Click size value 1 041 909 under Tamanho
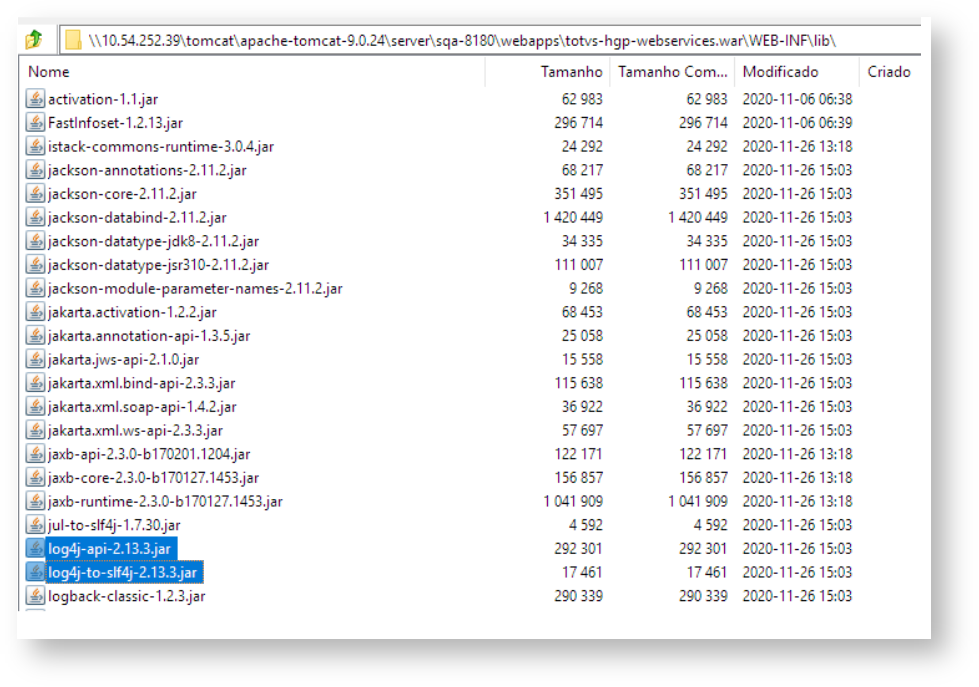Screen dimensions: 979x687 tap(573, 502)
